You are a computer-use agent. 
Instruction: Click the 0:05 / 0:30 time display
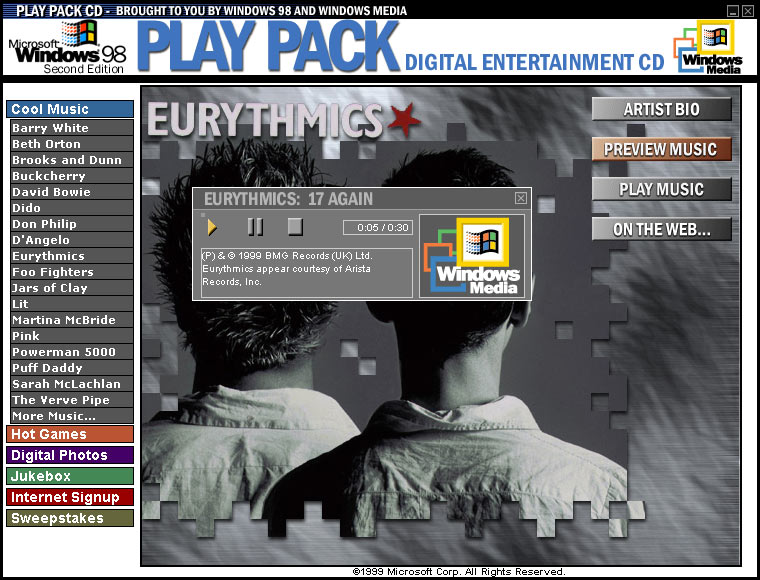point(378,227)
